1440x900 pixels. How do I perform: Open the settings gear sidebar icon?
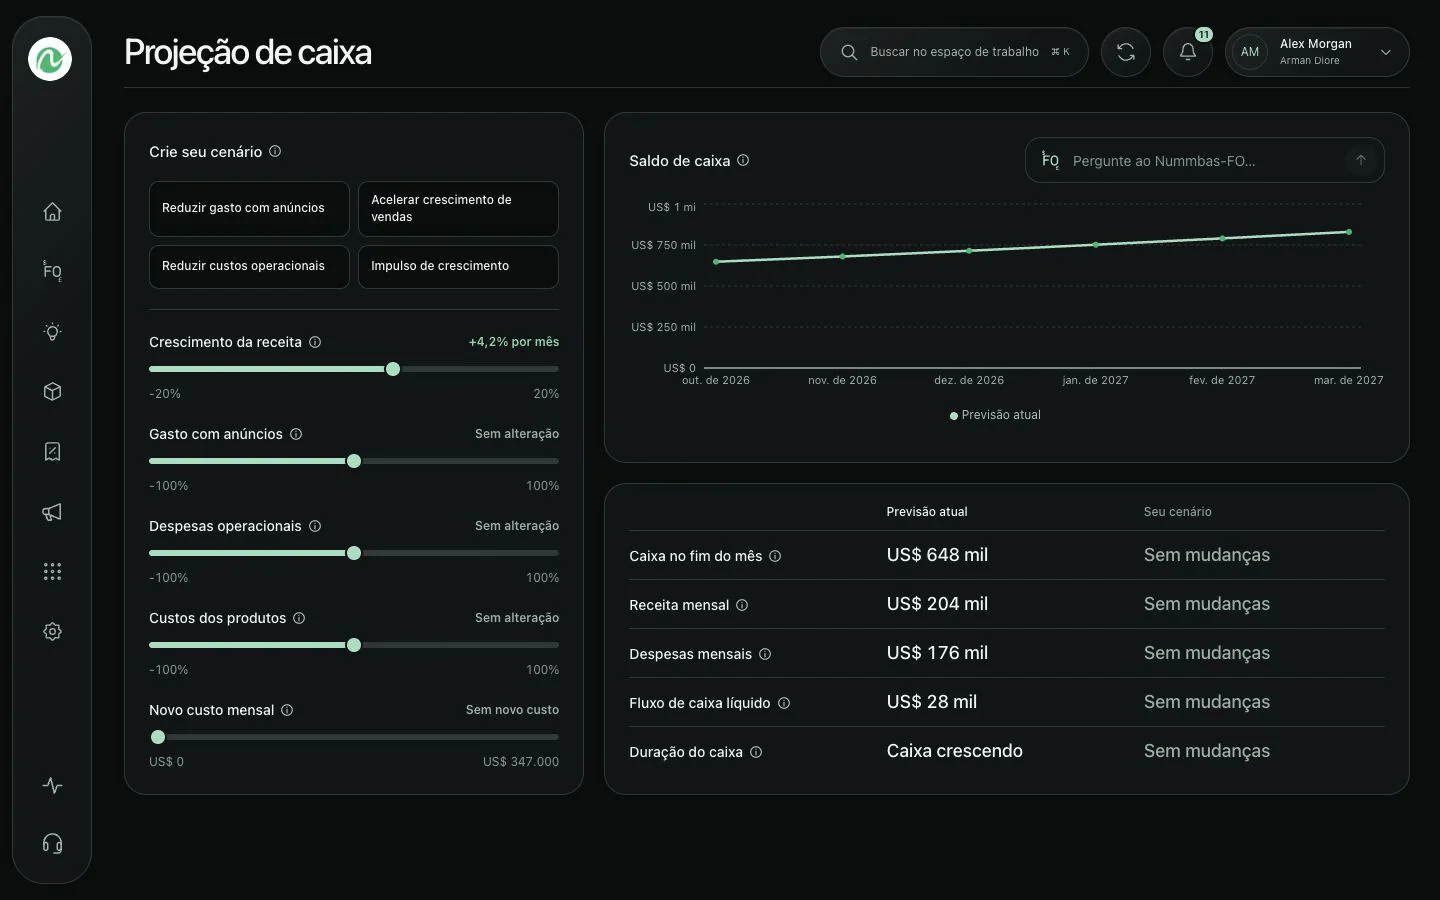click(x=53, y=632)
